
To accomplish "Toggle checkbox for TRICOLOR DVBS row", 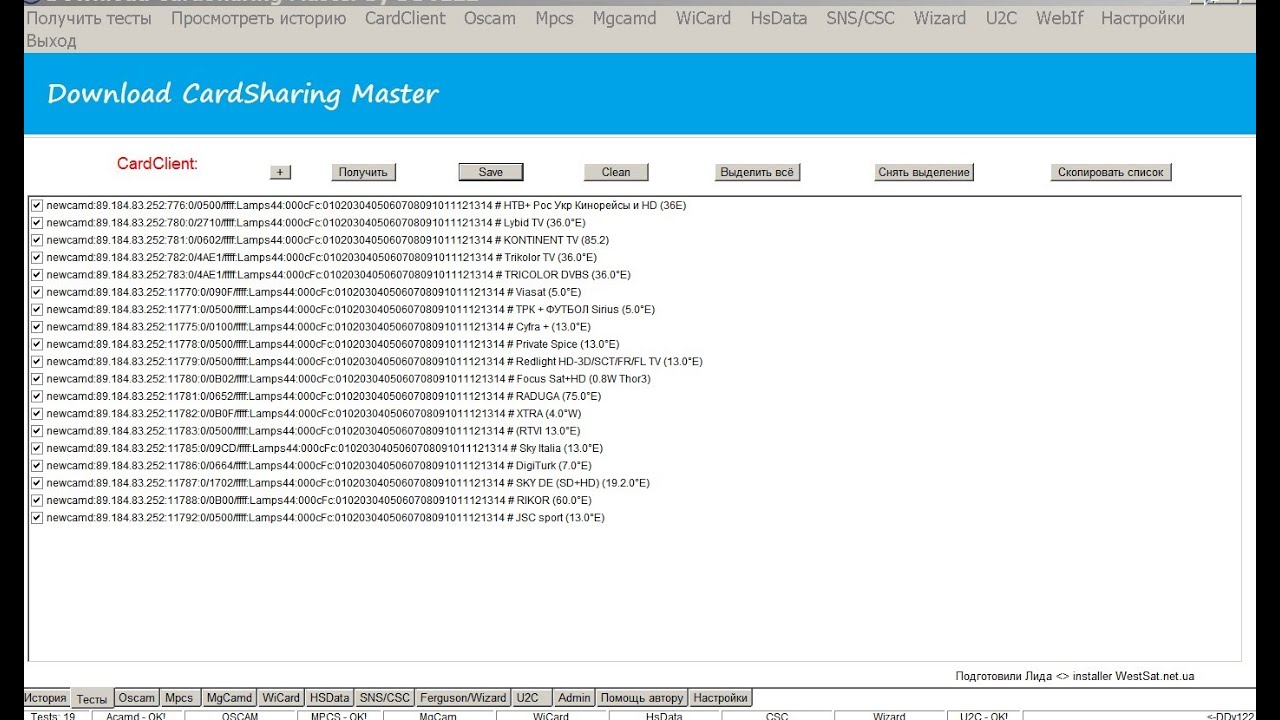I will click(x=37, y=274).
